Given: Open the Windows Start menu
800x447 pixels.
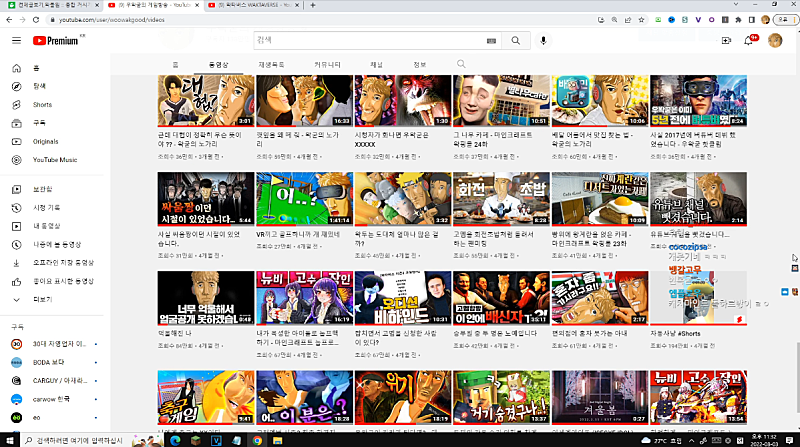Looking at the screenshot, I should coord(9,440).
